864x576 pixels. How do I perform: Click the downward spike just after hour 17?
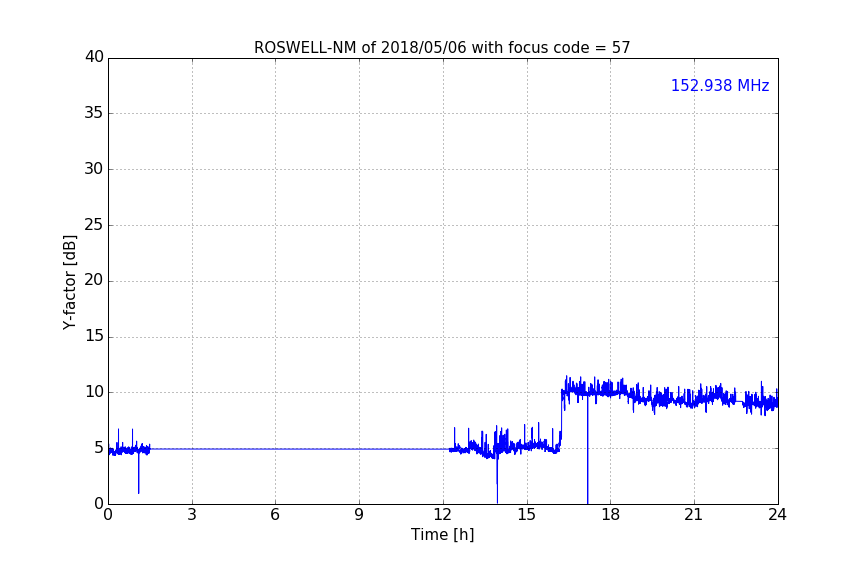[587, 449]
